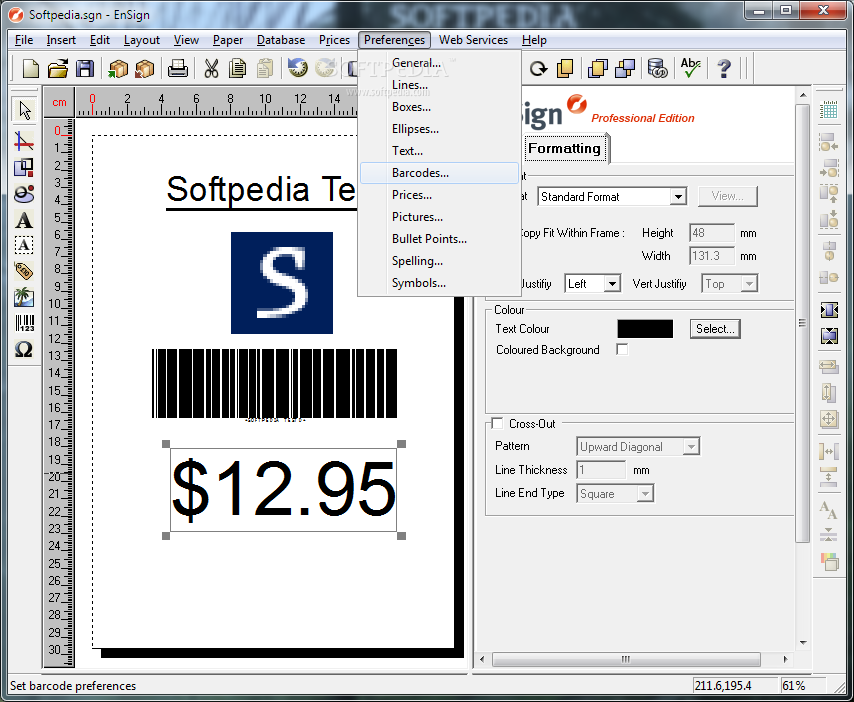Open the Standard Format dropdown
854x702 pixels.
coord(678,197)
